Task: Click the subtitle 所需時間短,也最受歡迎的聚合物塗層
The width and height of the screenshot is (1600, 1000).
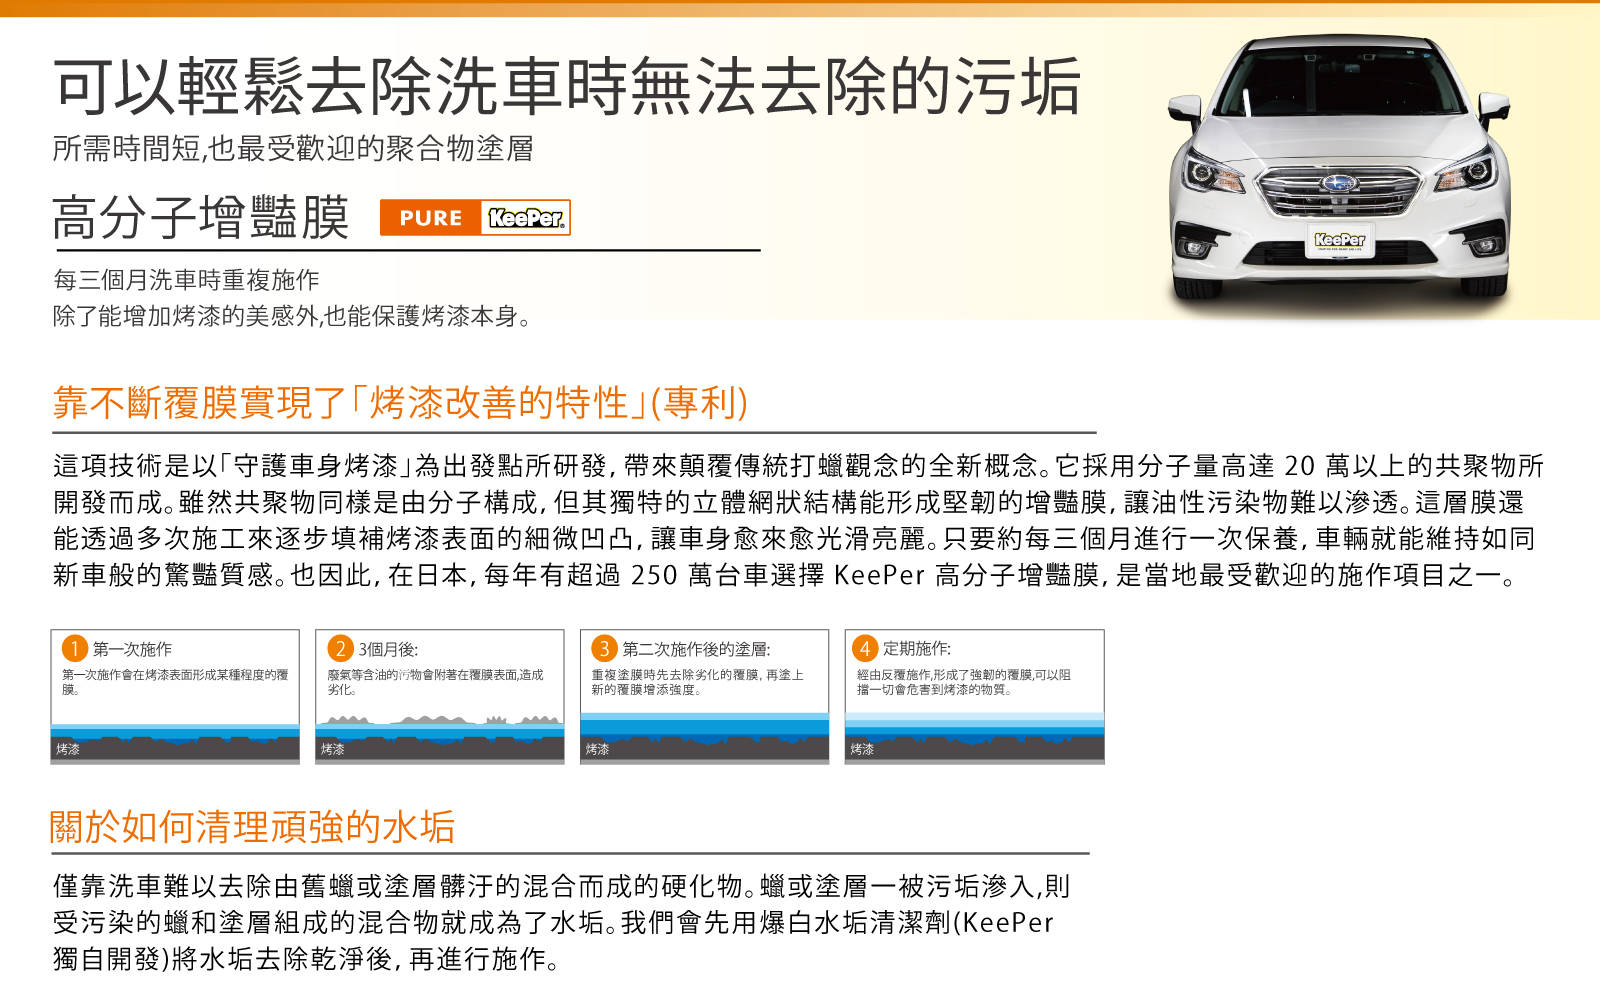Action: click(293, 149)
